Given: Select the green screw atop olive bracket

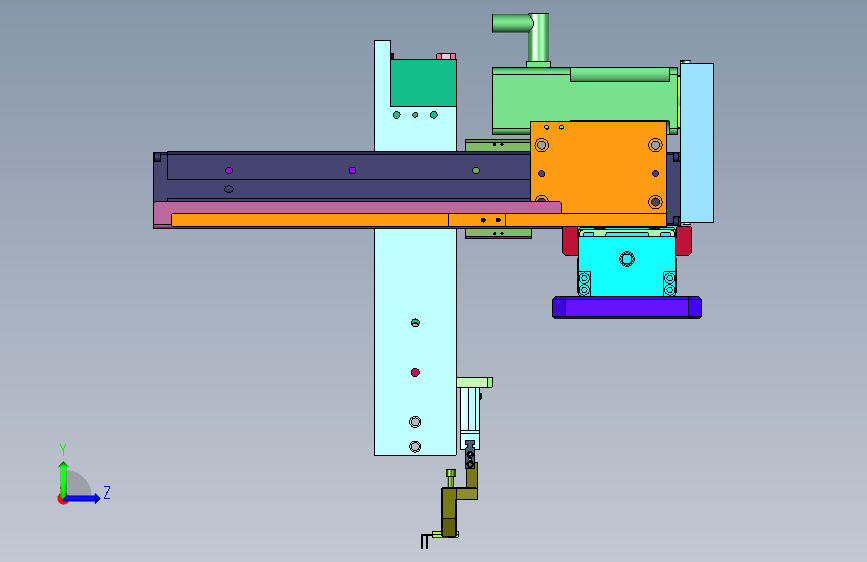Looking at the screenshot, I should [x=451, y=478].
